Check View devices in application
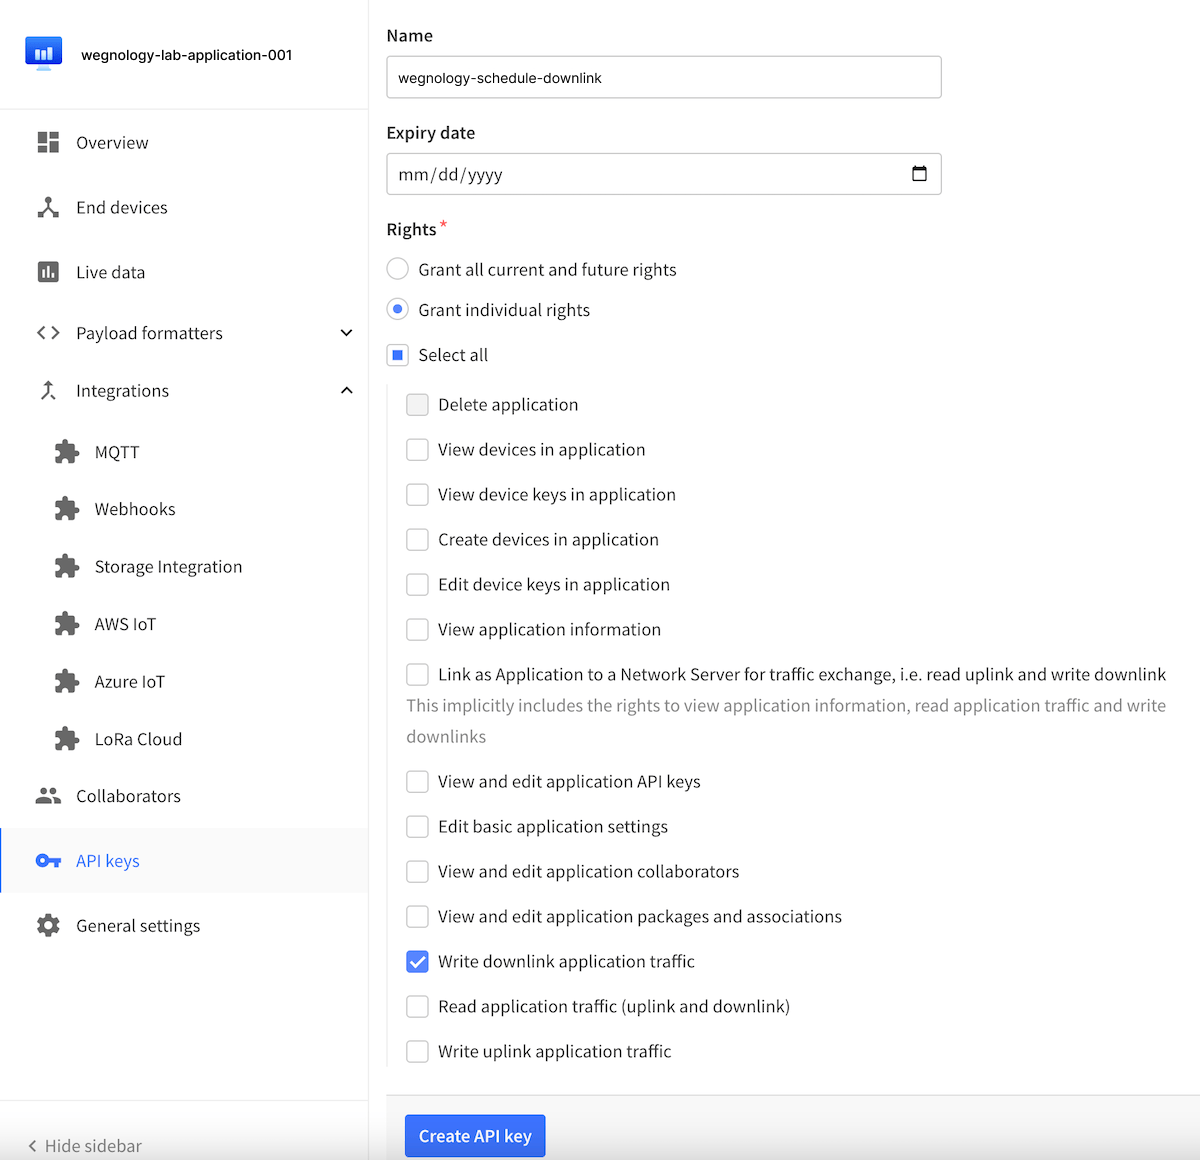The image size is (1200, 1160). click(417, 449)
